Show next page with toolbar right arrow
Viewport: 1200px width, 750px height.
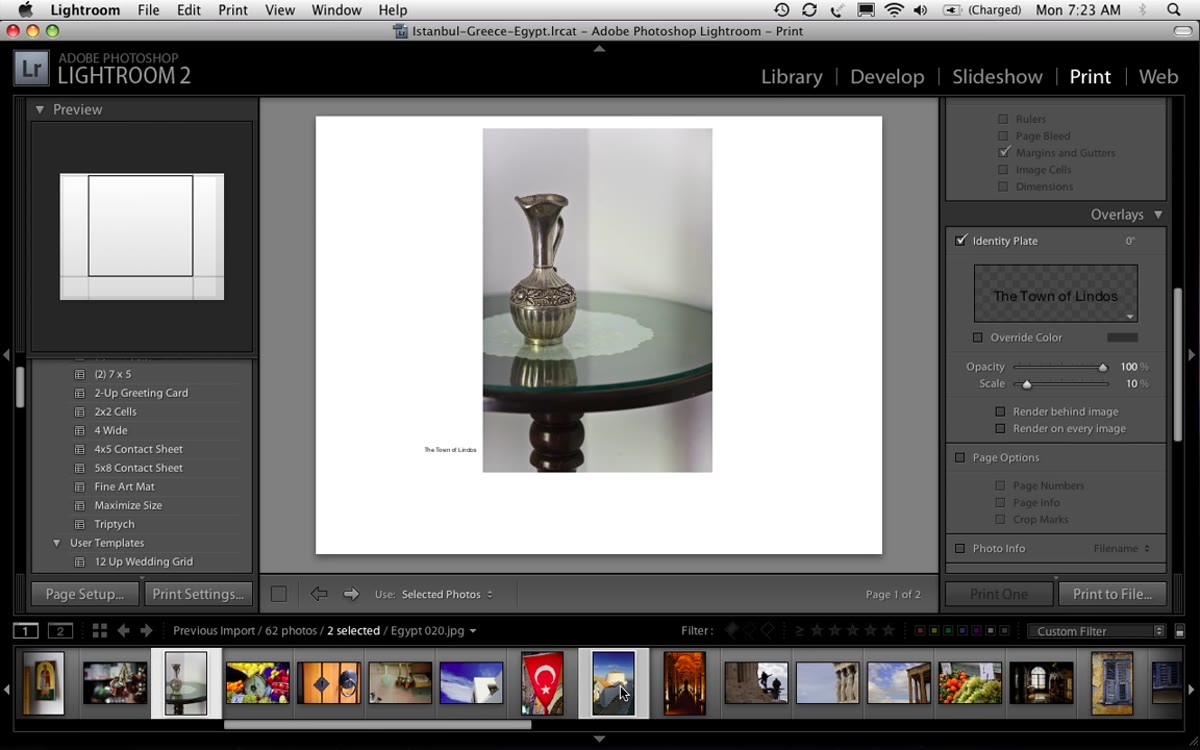click(x=351, y=594)
